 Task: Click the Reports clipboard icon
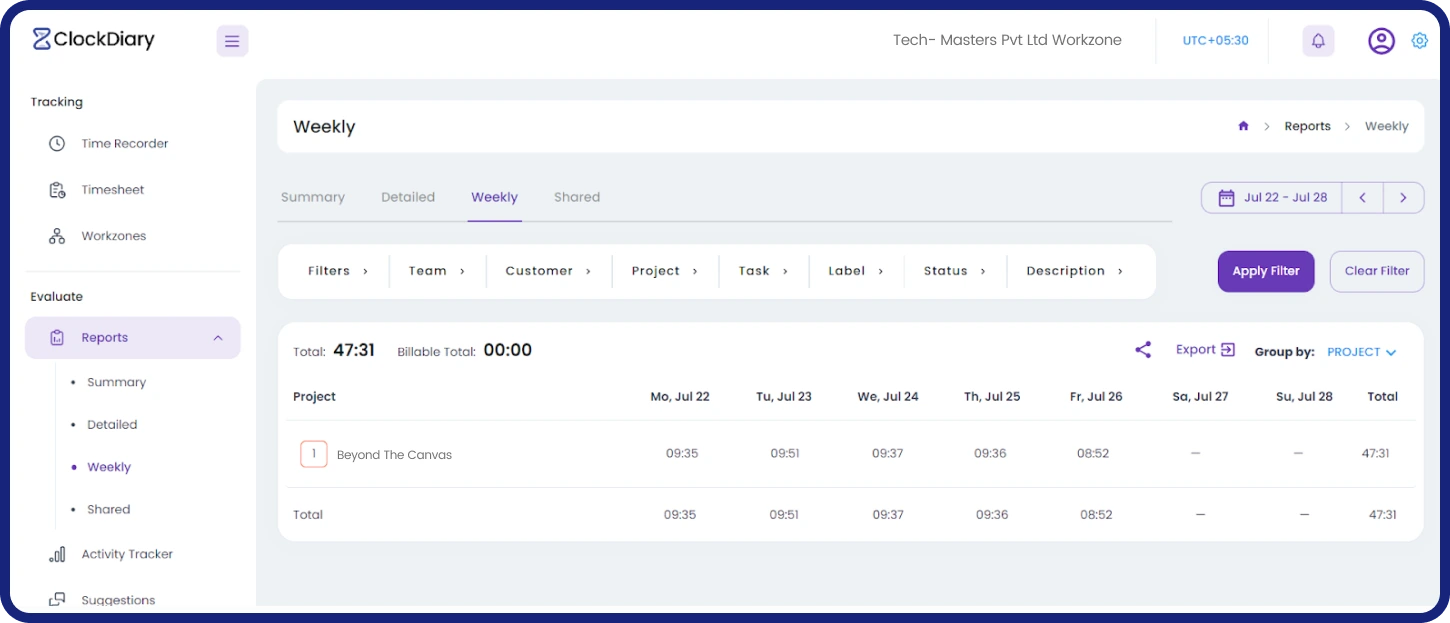pyautogui.click(x=57, y=338)
